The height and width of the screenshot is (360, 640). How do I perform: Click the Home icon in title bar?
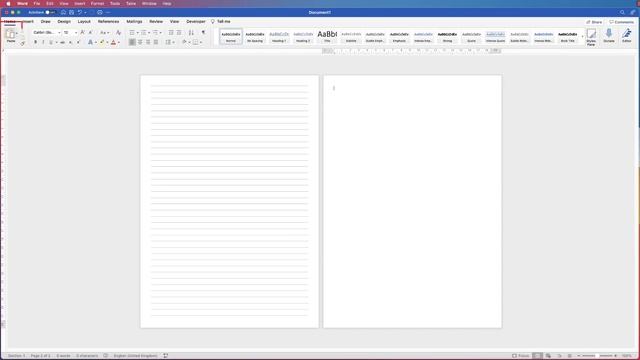[x=63, y=12]
